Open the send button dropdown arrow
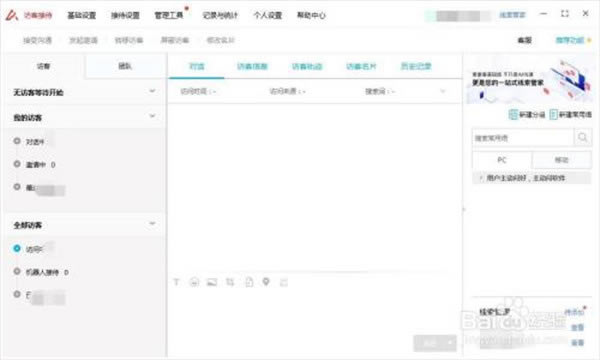 pyautogui.click(x=451, y=343)
